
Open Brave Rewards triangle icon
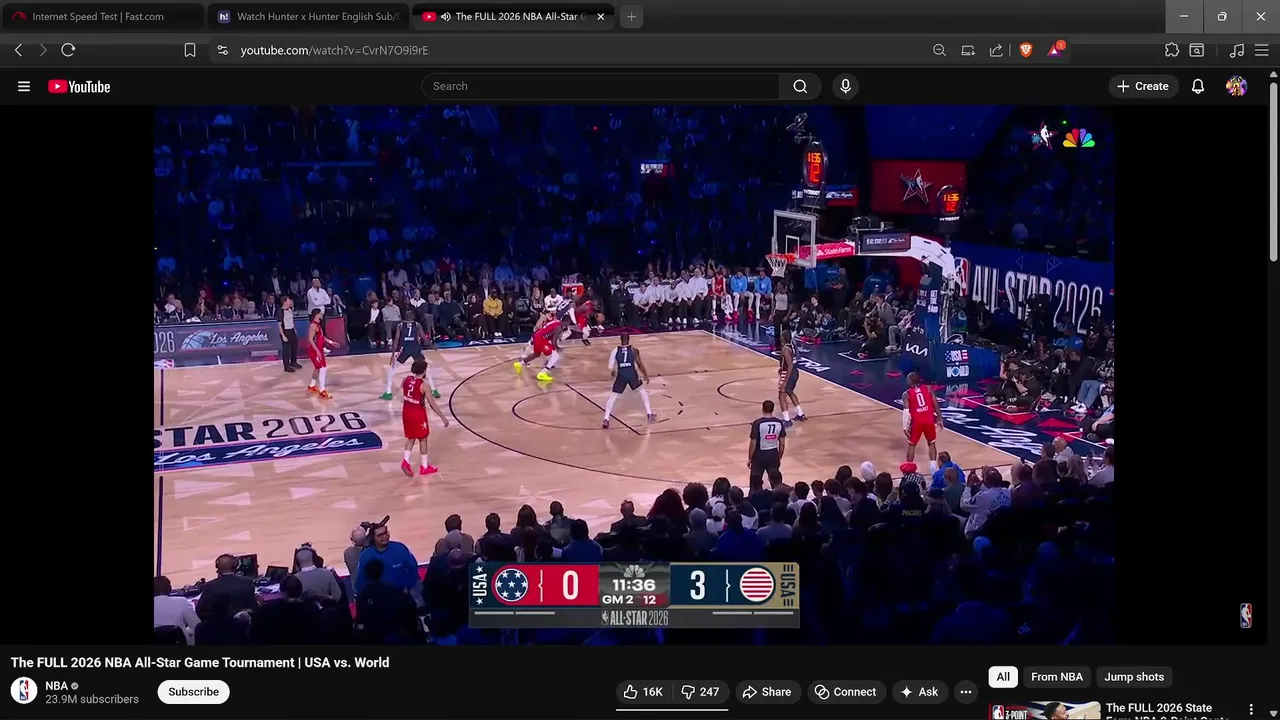1054,49
